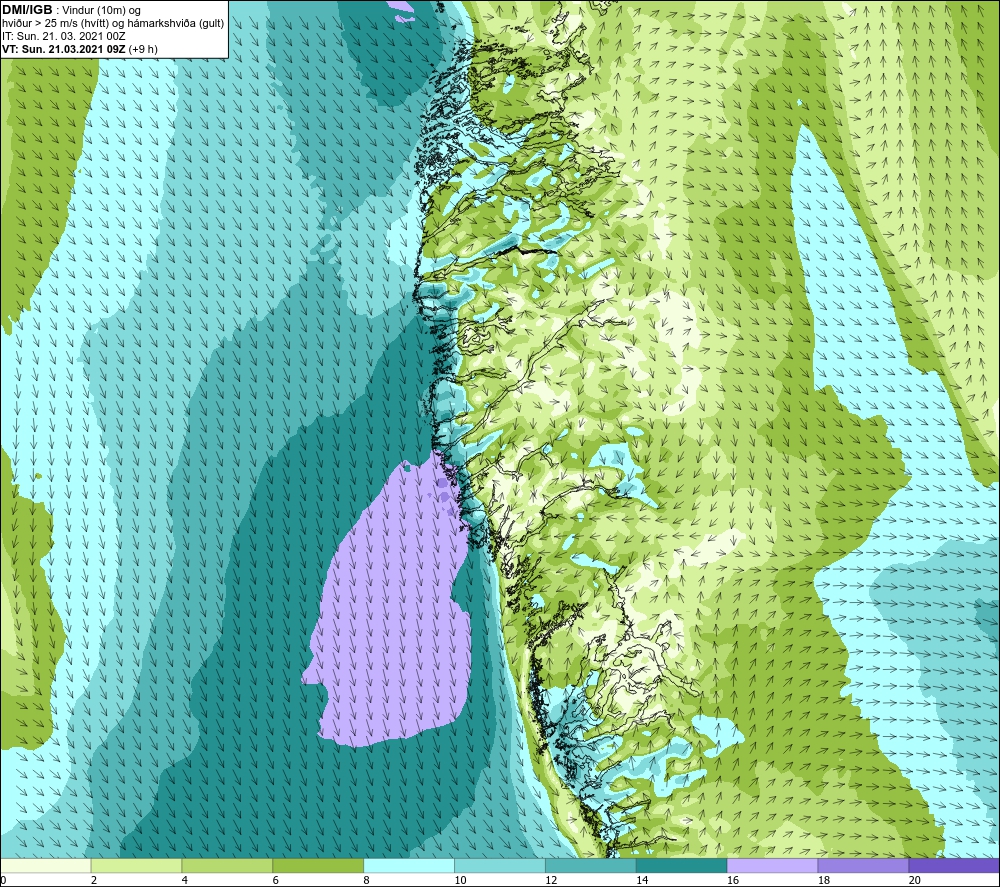Click the 4-6 m/s green legend swatch

(x=227, y=865)
